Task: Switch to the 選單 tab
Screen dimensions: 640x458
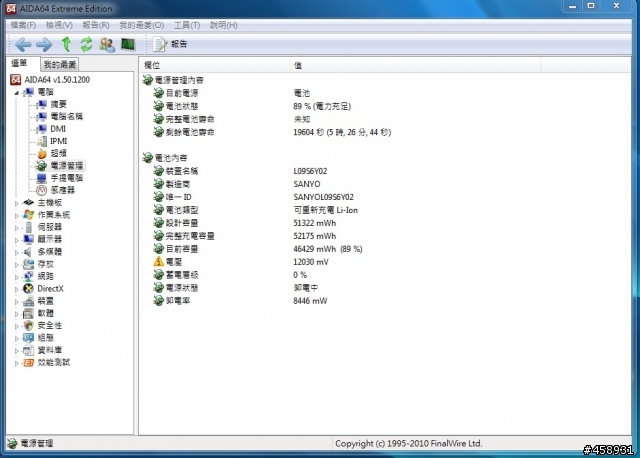Action: (20, 63)
